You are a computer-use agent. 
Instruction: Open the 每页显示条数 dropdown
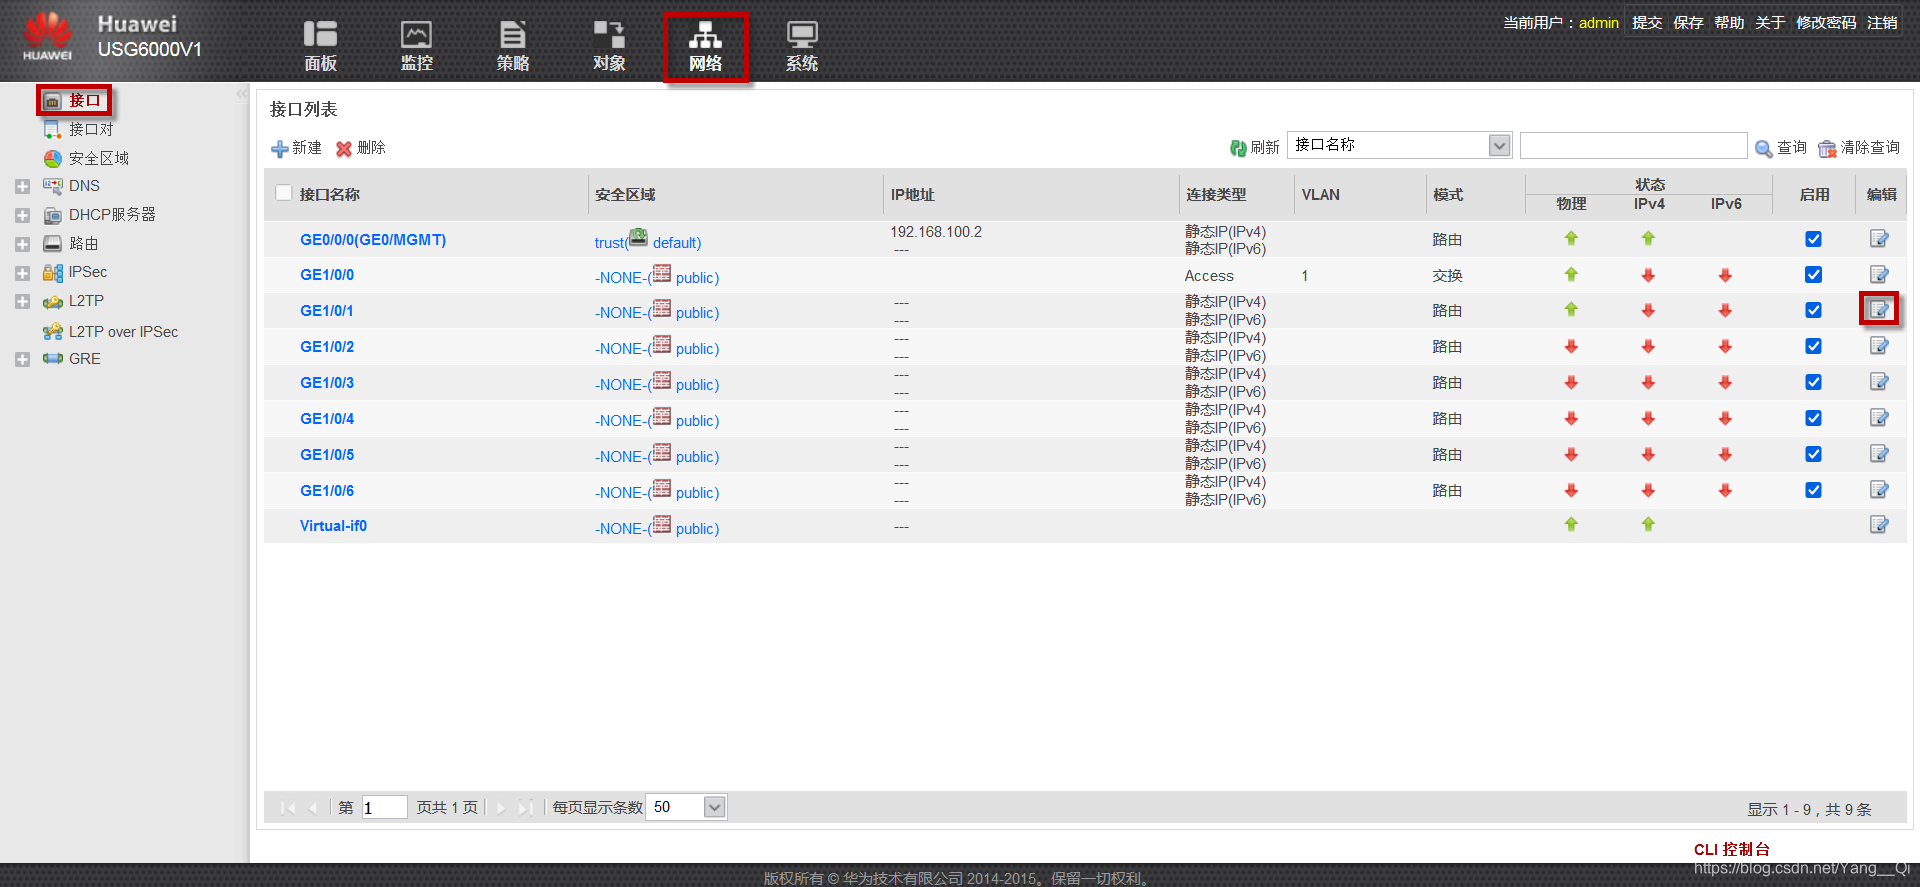pos(714,807)
